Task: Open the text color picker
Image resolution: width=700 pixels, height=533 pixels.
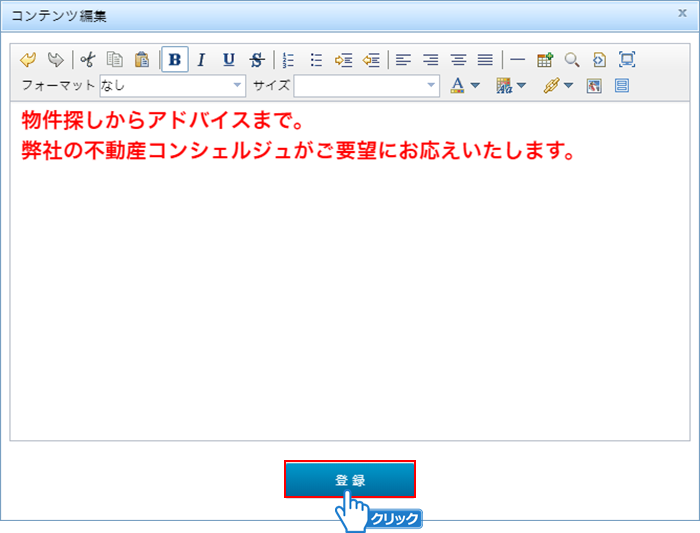Action: tap(458, 86)
